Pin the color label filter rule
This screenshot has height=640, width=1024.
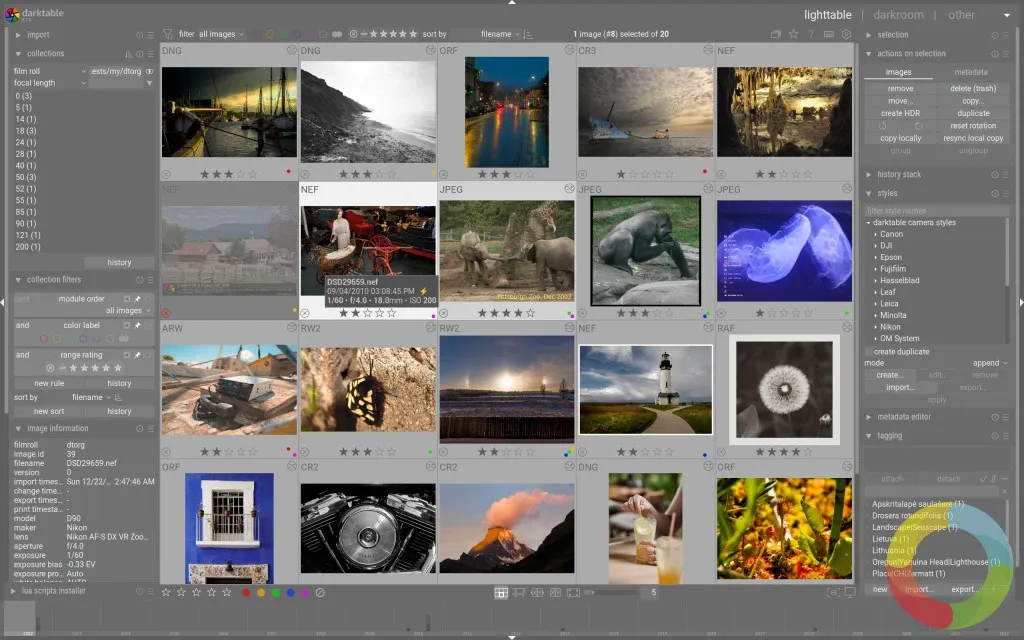click(x=138, y=325)
